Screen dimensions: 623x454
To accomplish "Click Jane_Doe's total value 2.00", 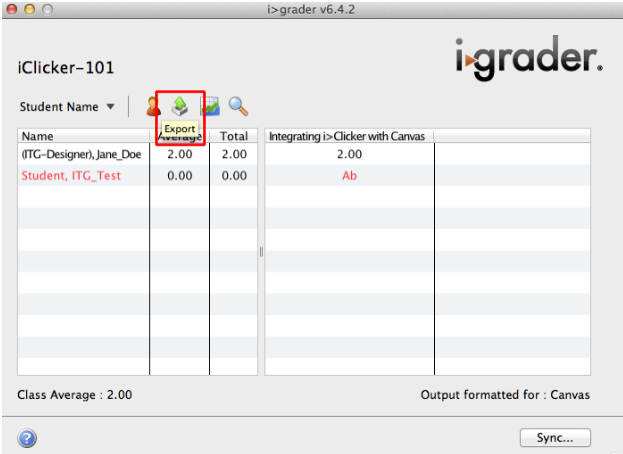I will click(x=234, y=154).
